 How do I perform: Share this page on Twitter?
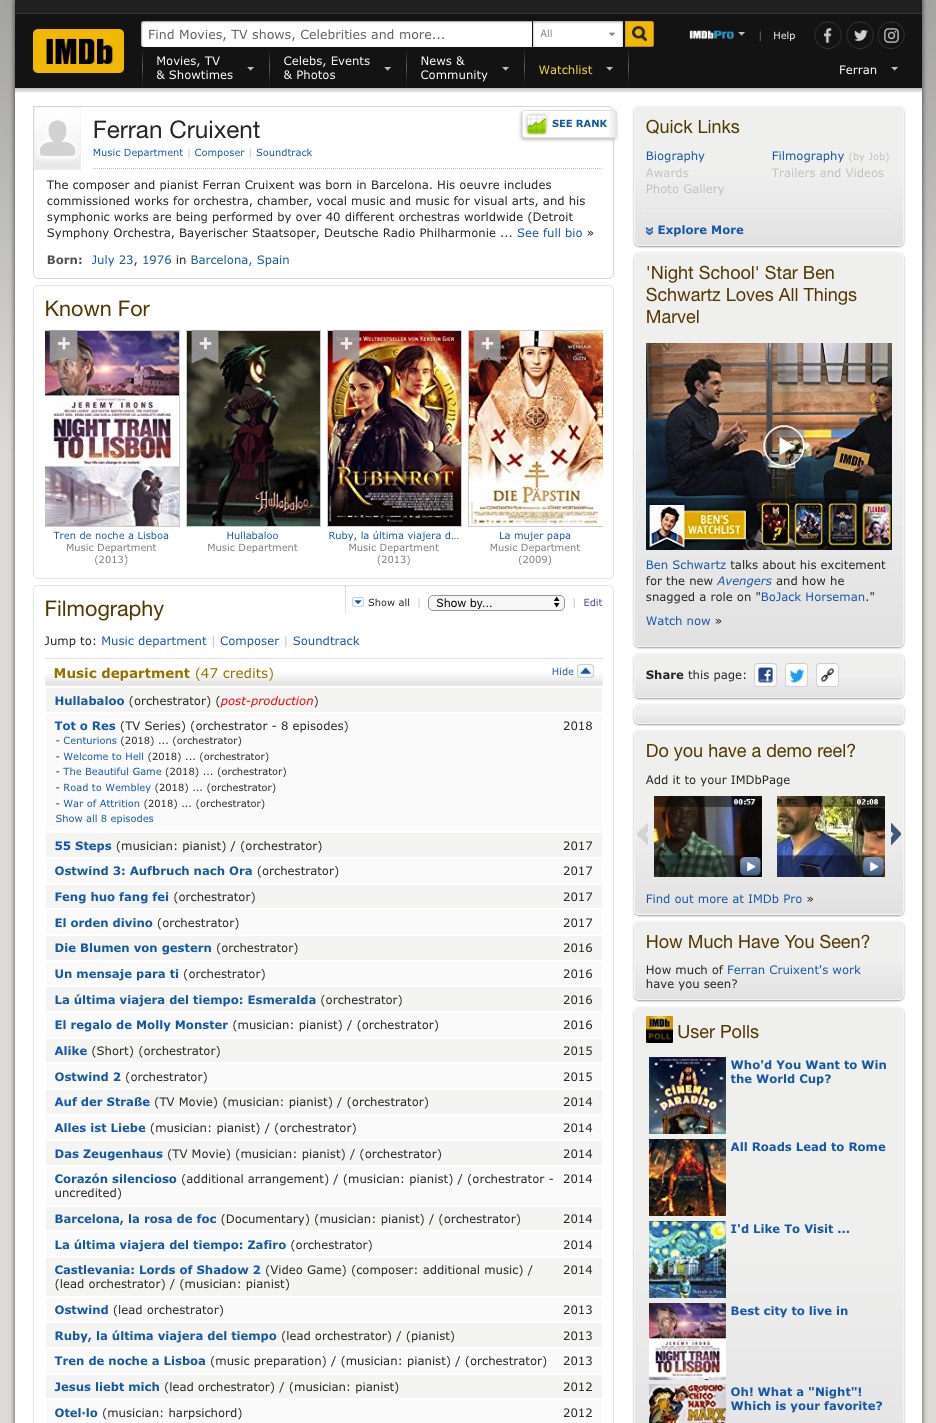796,675
